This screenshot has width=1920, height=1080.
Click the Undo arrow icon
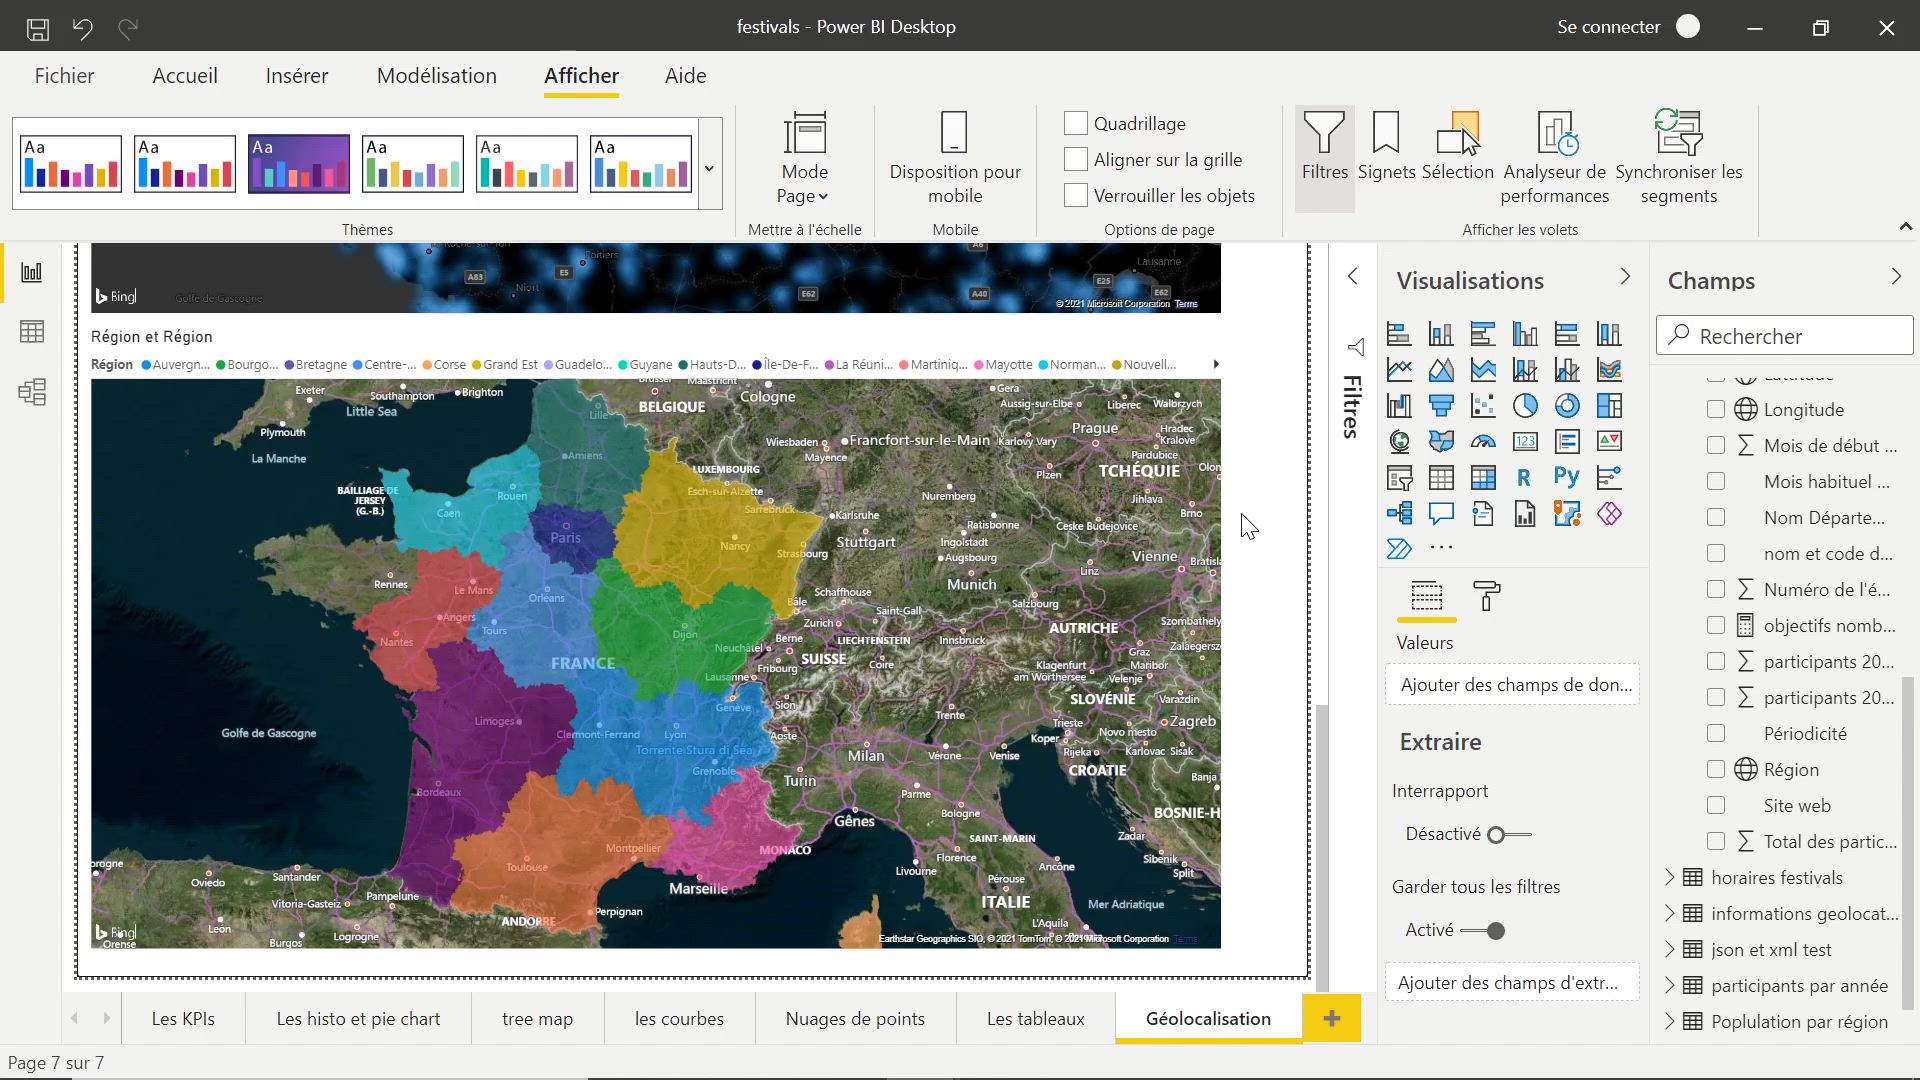(83, 28)
